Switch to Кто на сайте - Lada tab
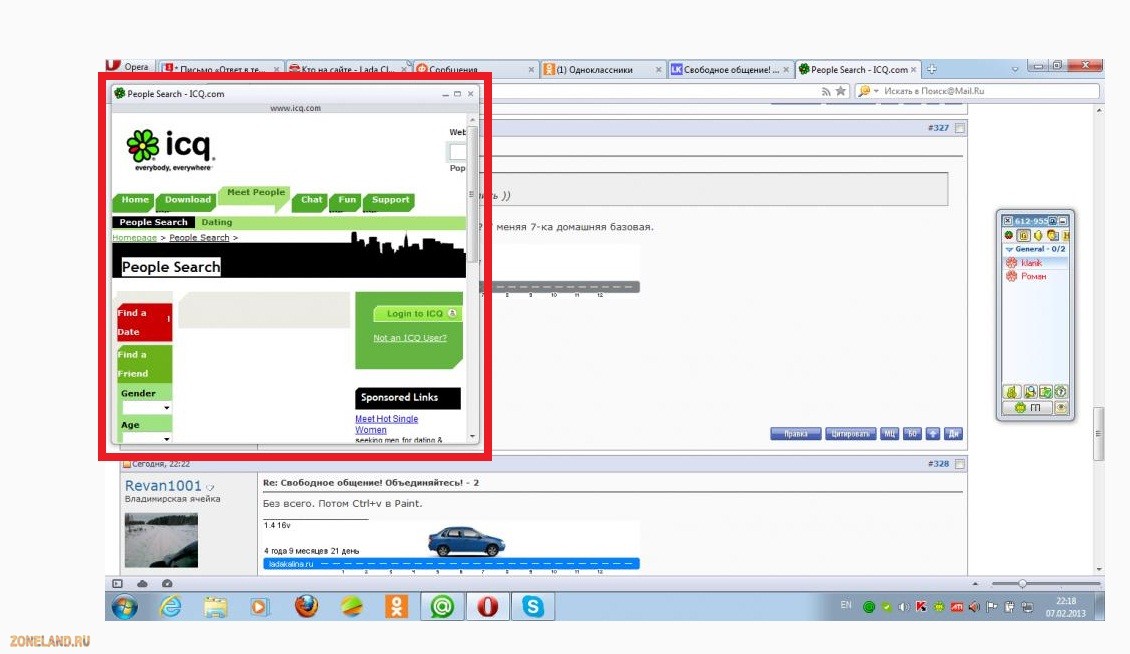The image size is (1130, 654). 347,69
